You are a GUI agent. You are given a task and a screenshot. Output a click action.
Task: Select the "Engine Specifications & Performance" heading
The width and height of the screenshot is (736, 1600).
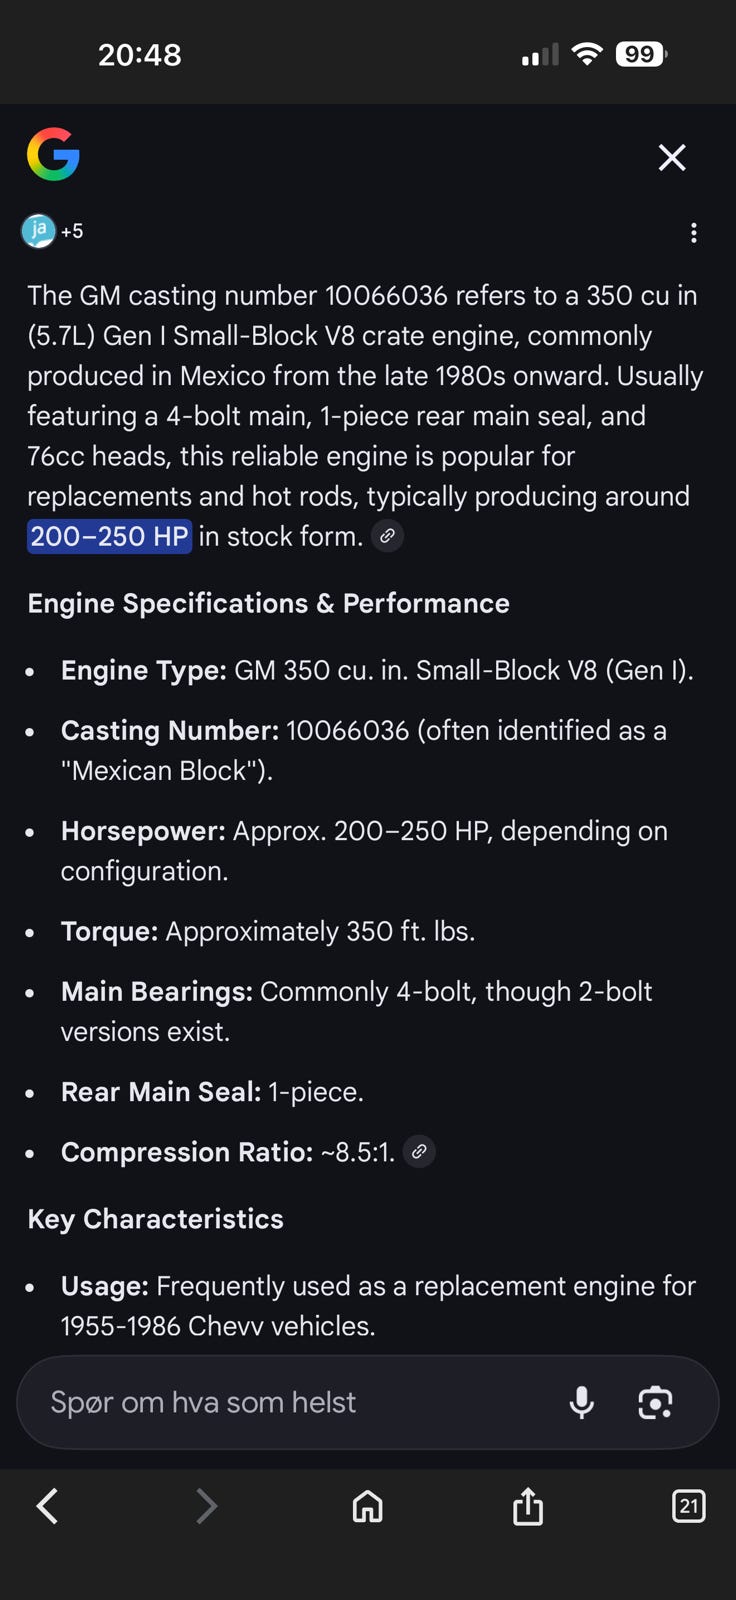[x=268, y=603]
